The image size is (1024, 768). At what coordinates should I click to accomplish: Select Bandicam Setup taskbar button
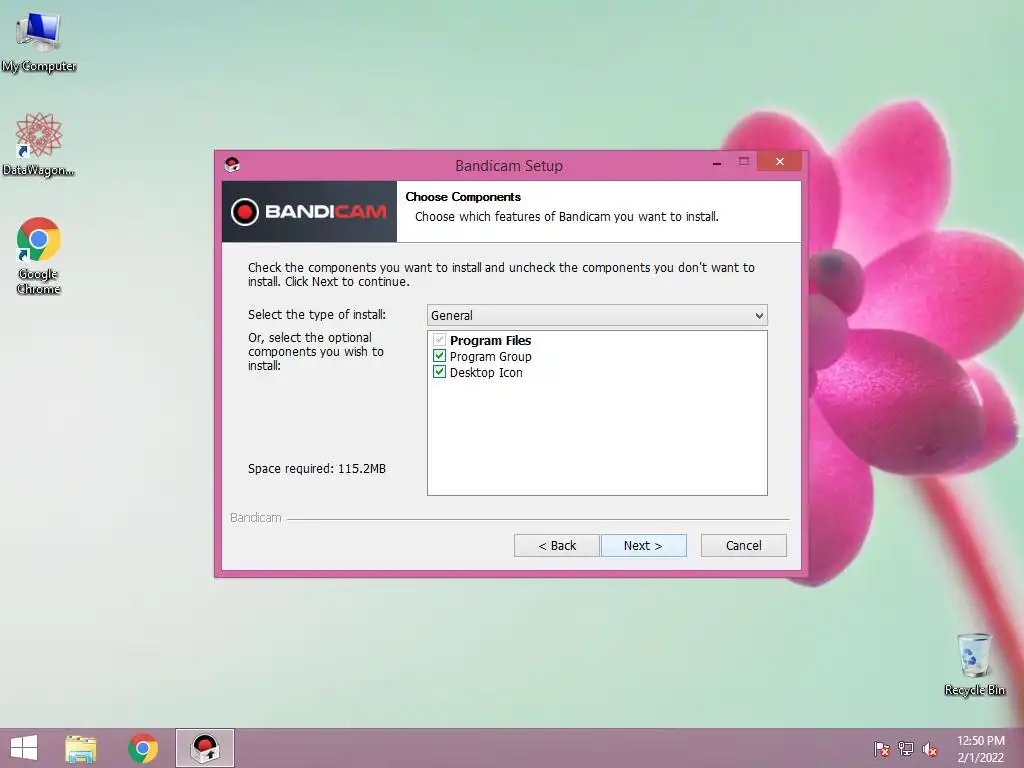(x=204, y=748)
